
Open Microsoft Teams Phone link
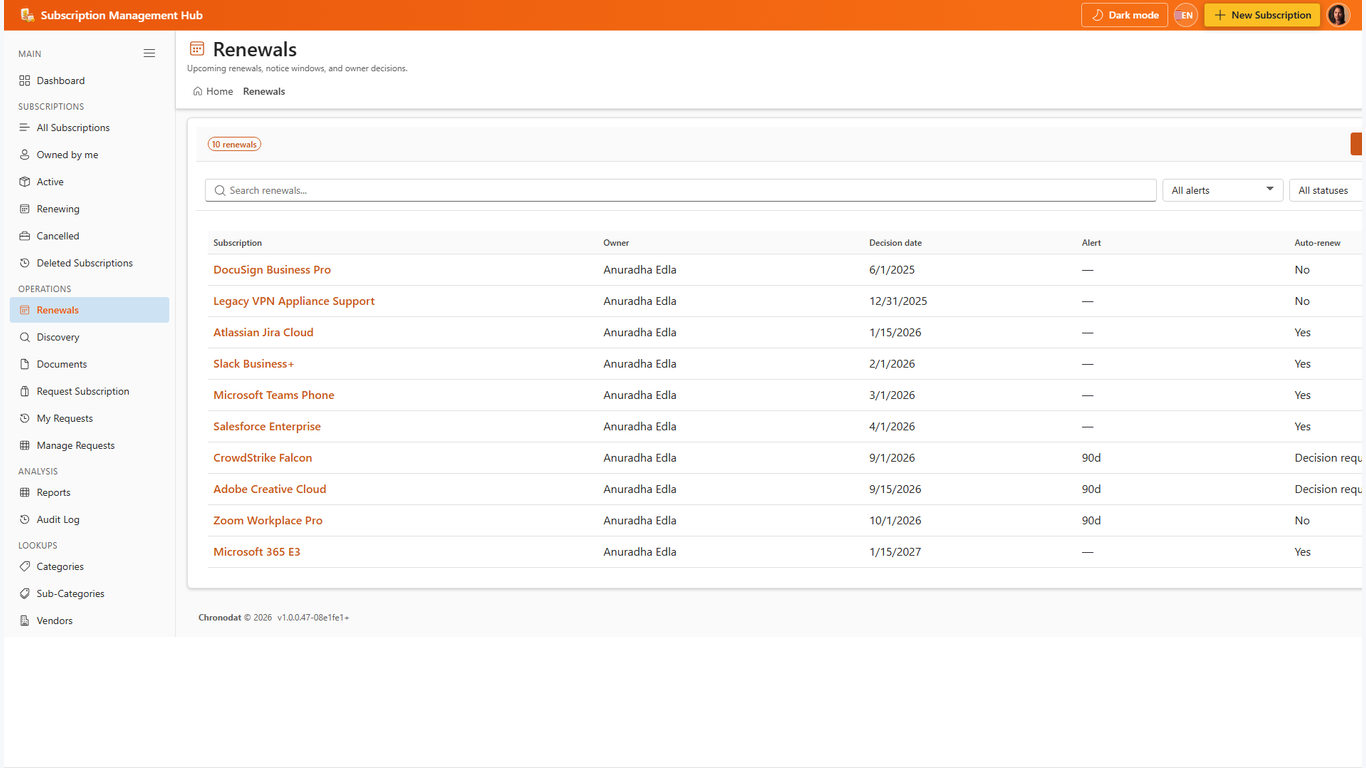(x=274, y=395)
